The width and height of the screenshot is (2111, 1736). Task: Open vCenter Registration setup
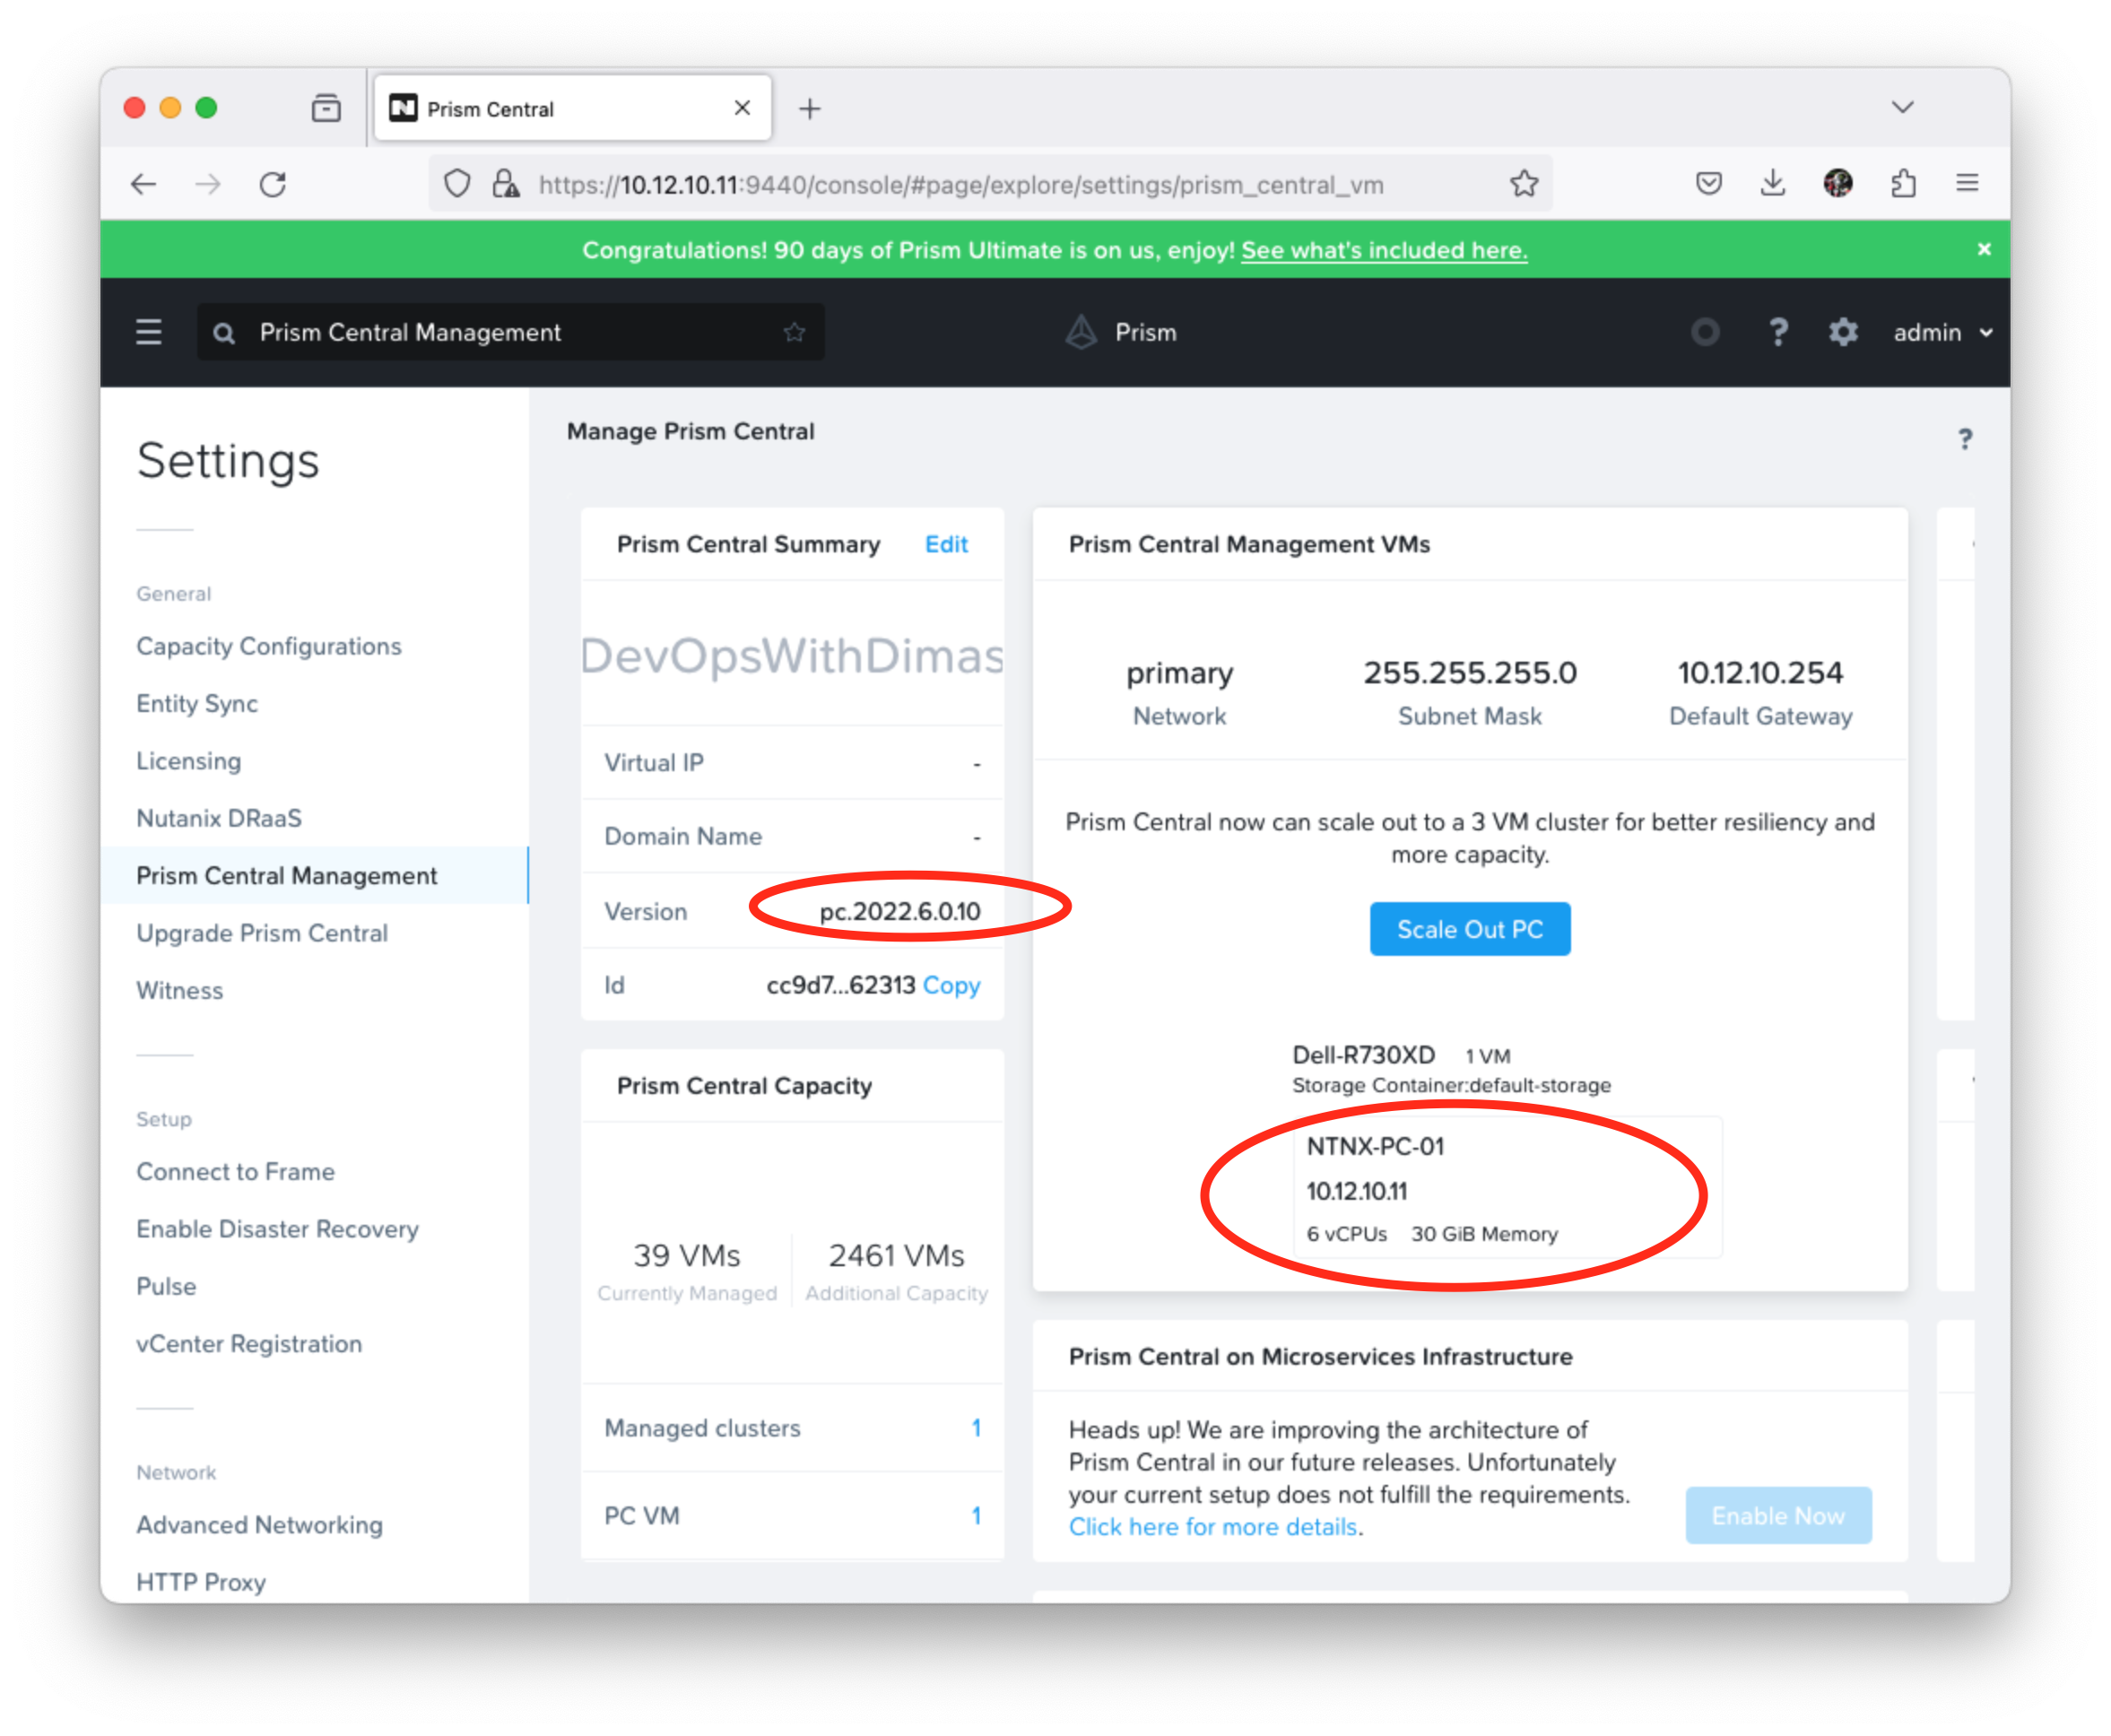tap(249, 1344)
